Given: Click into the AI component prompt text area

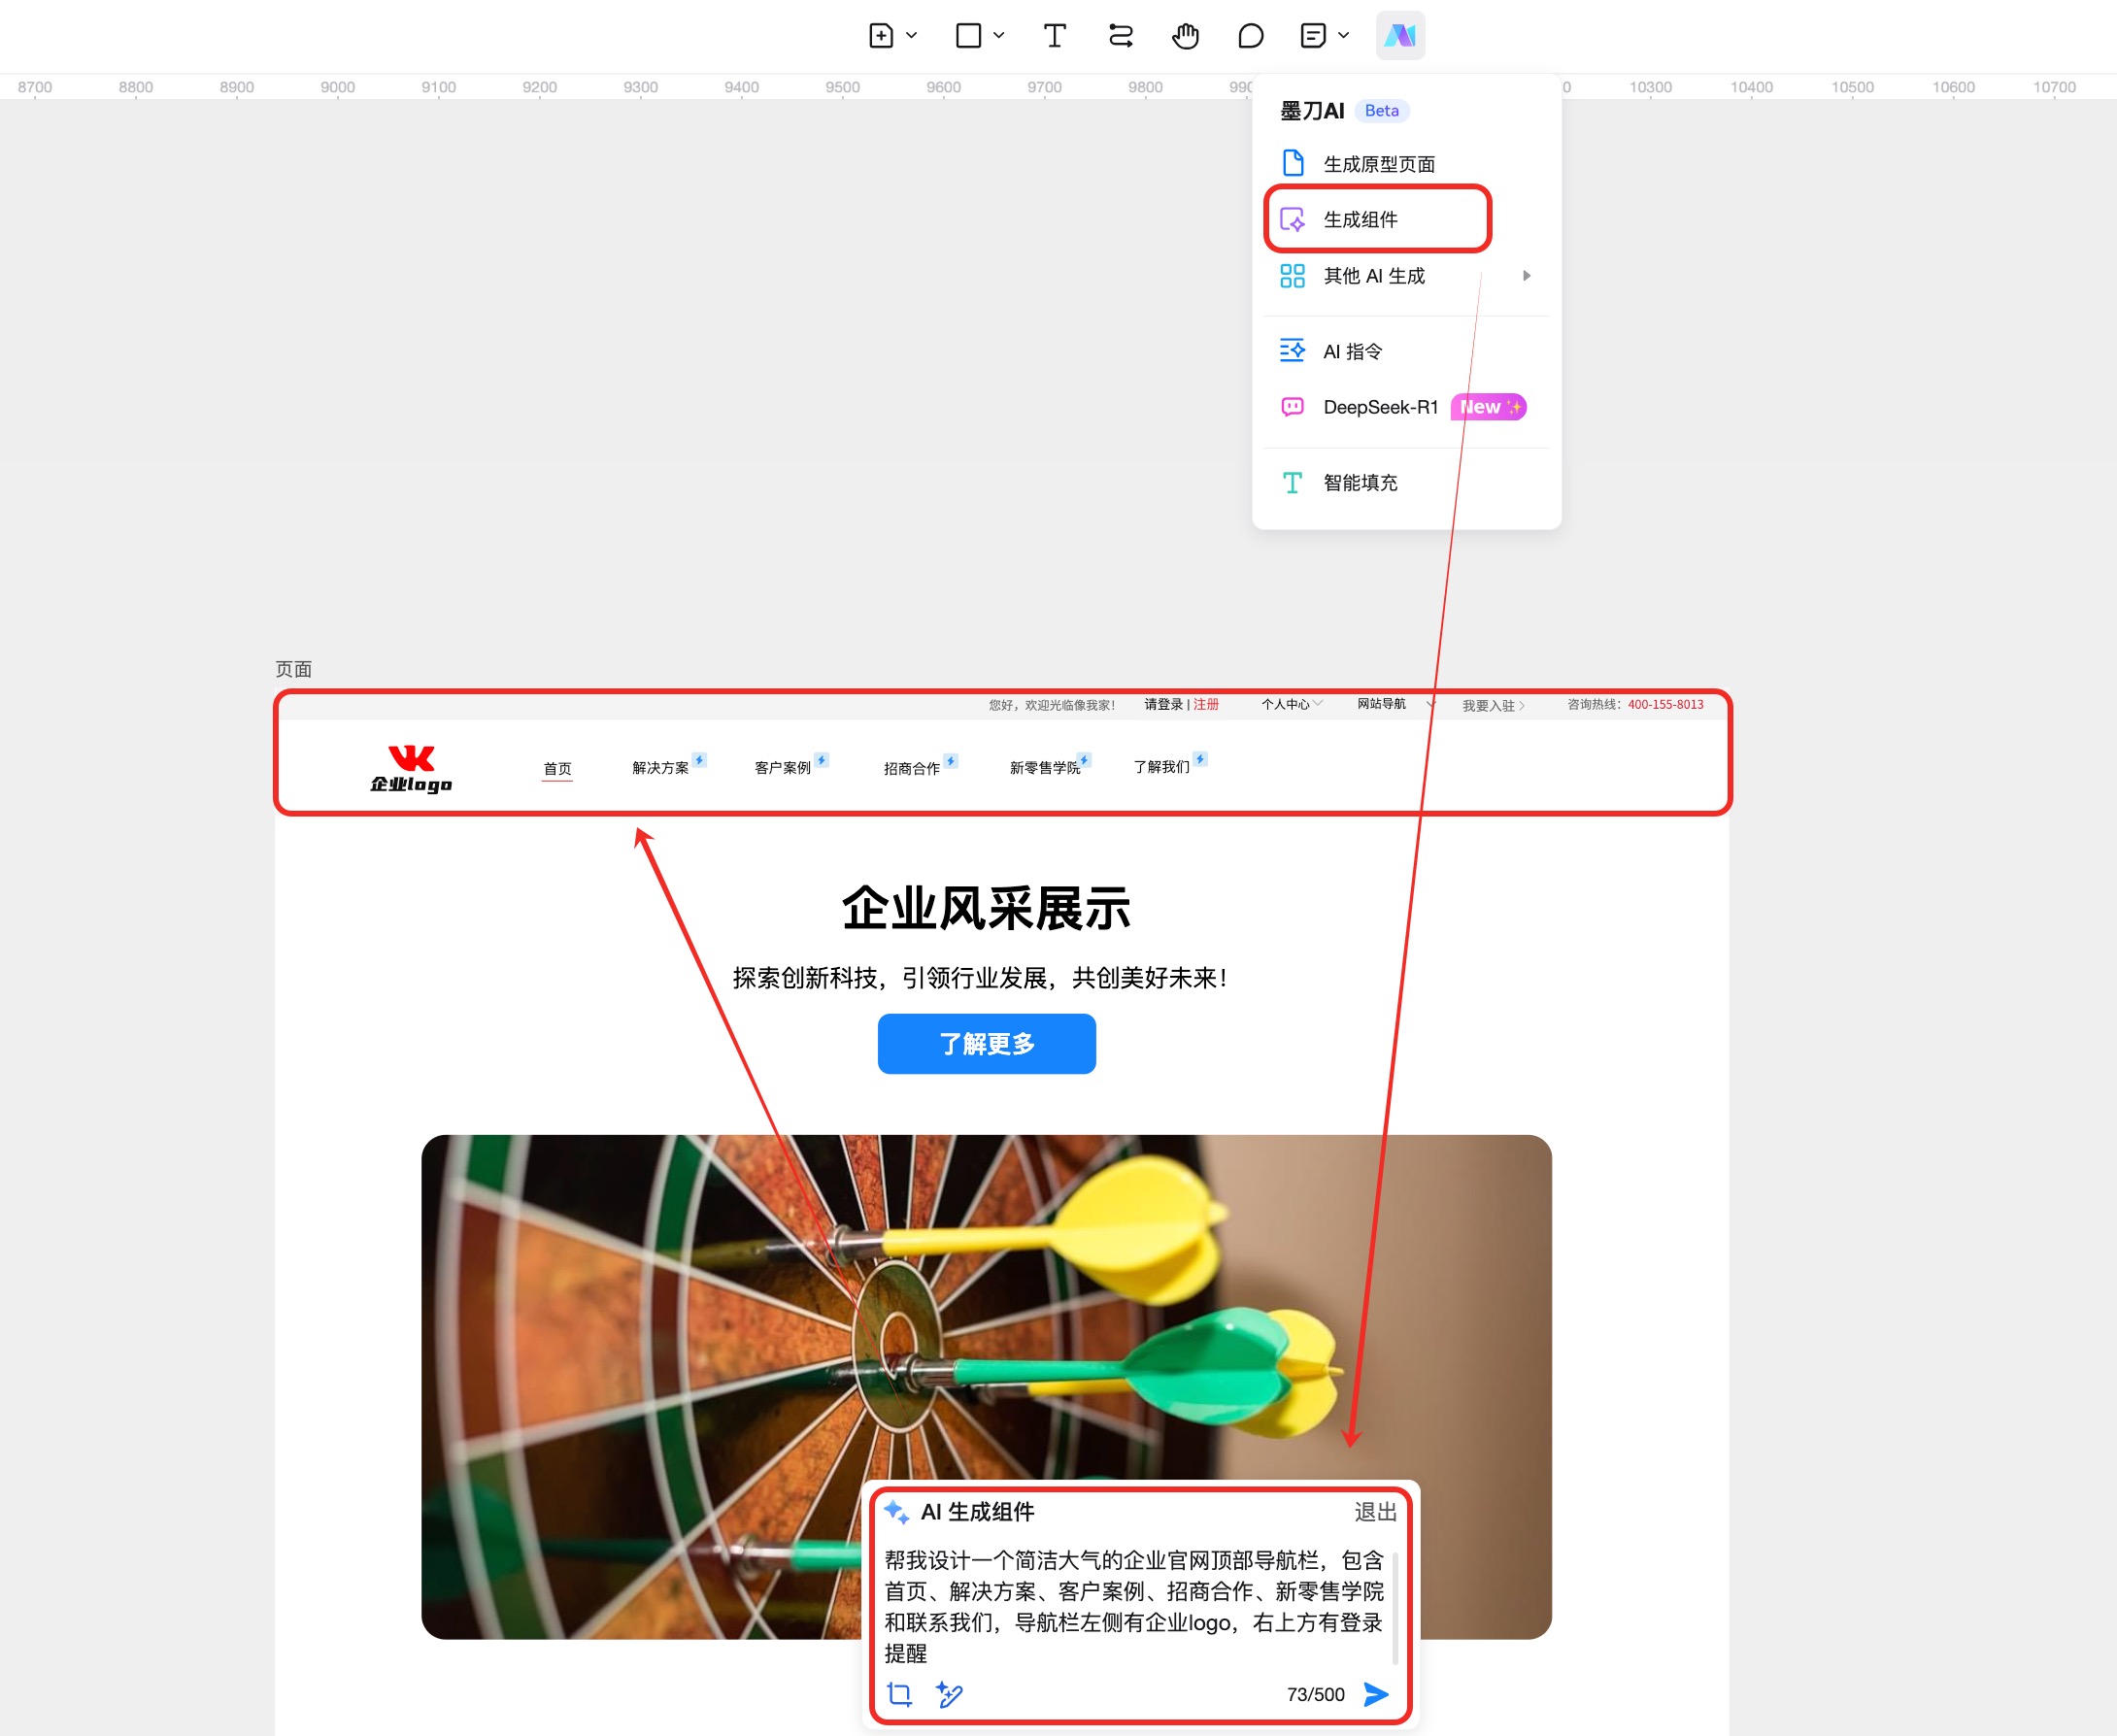Looking at the screenshot, I should [x=1133, y=1606].
